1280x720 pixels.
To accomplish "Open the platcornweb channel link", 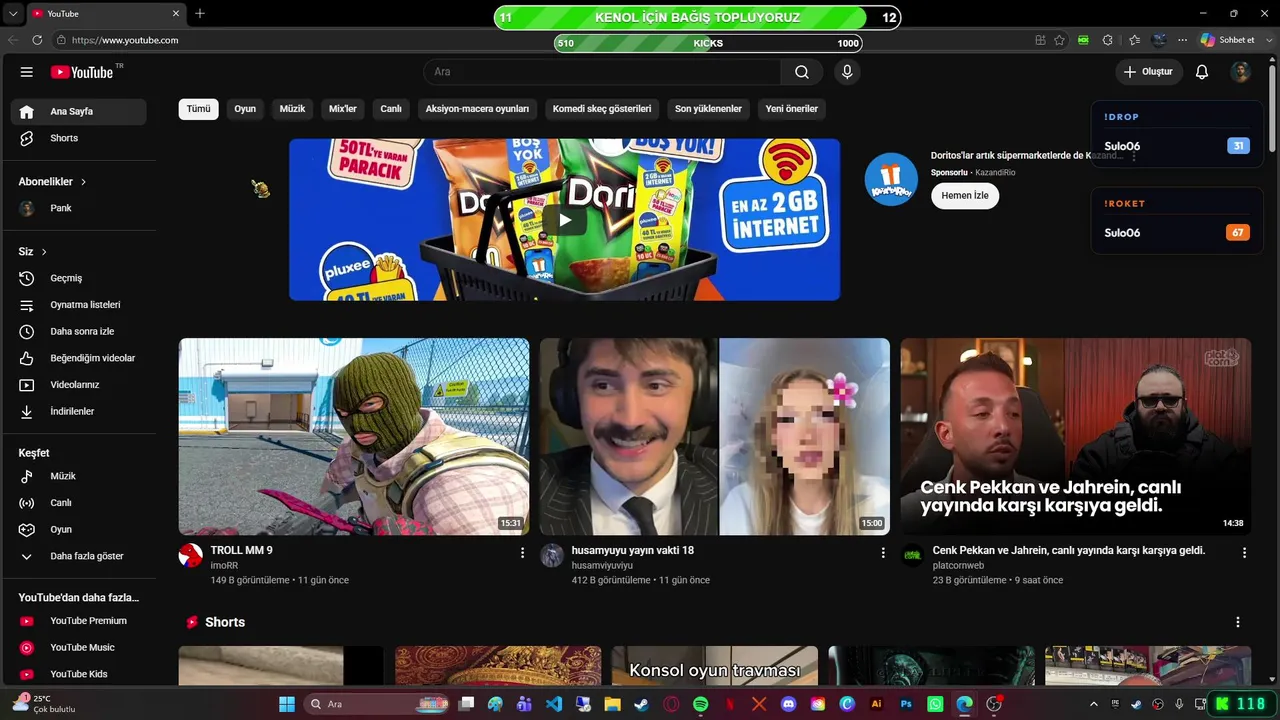I will click(958, 566).
